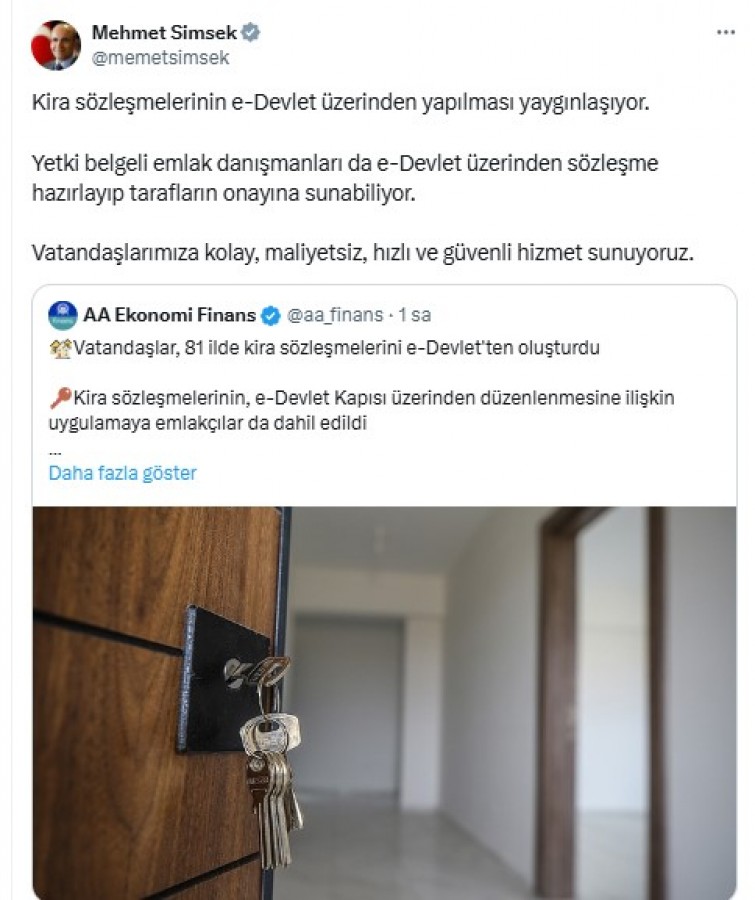Click the key emoji in quoted tweet
This screenshot has width=755, height=900.
[60, 398]
